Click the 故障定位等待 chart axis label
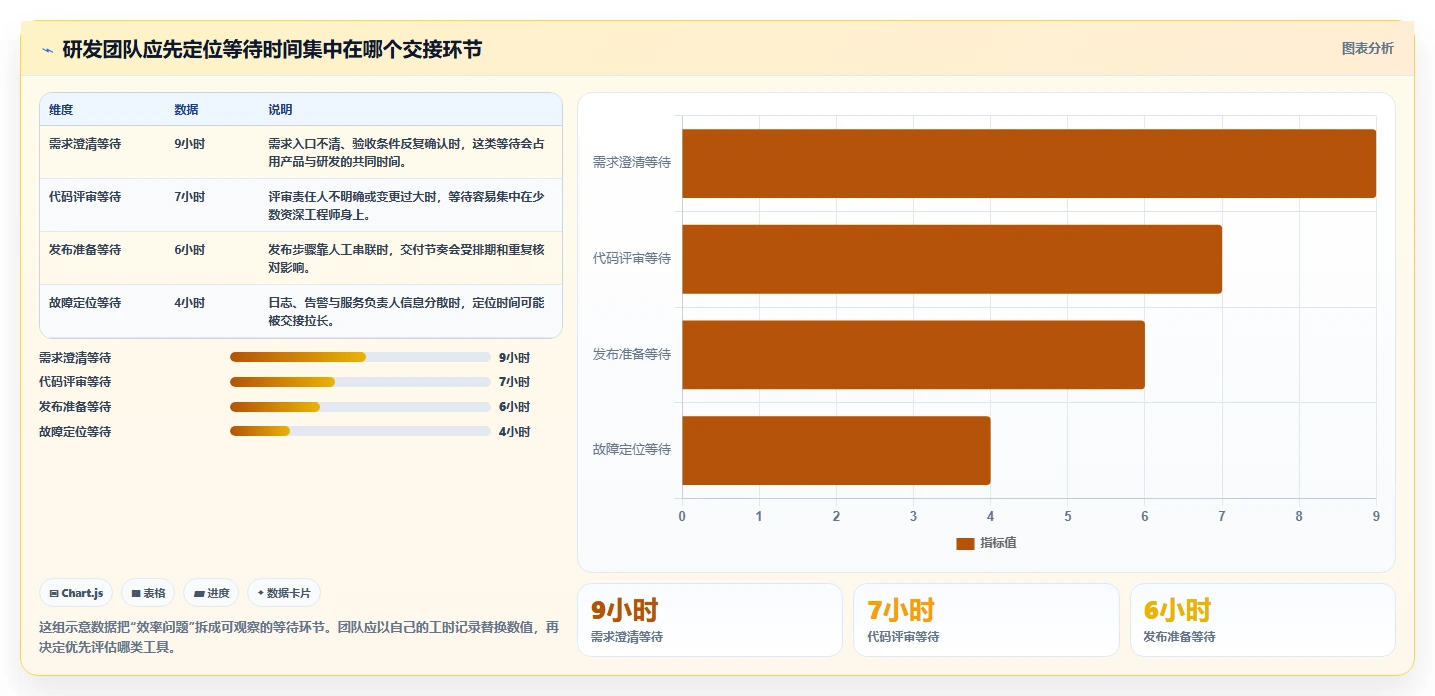Viewport: 1435px width, 696px height. pyautogui.click(x=632, y=450)
